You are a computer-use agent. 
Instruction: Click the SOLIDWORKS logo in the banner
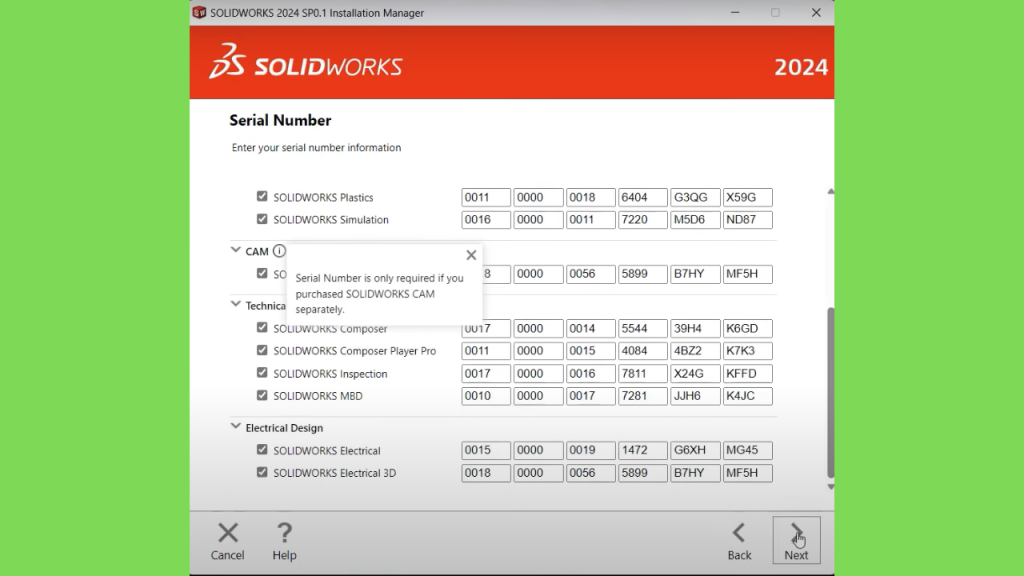point(306,63)
